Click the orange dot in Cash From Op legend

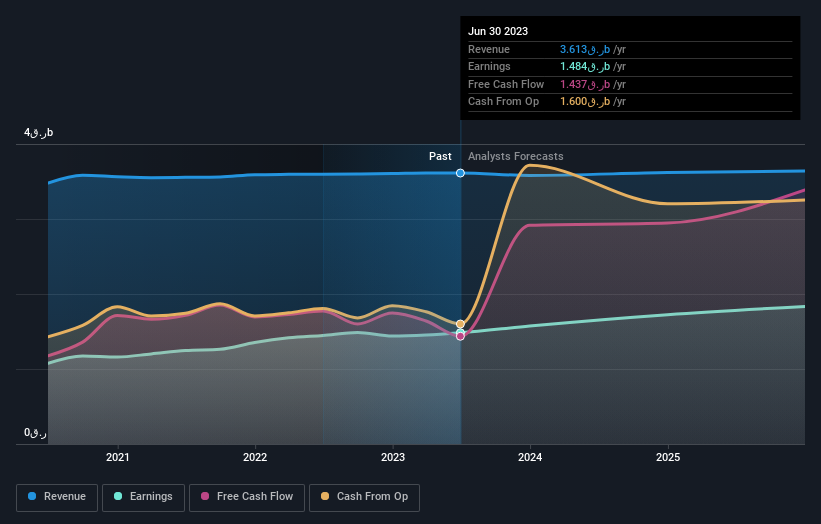click(x=325, y=496)
